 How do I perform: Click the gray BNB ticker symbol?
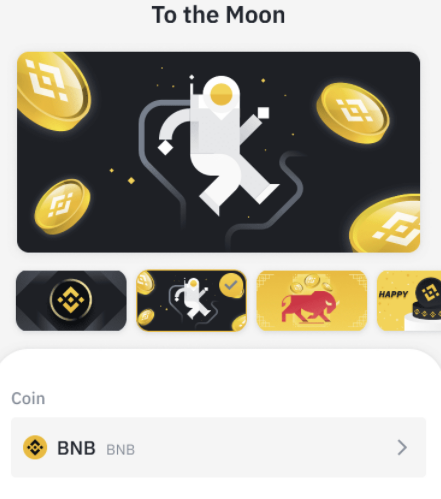tap(121, 450)
